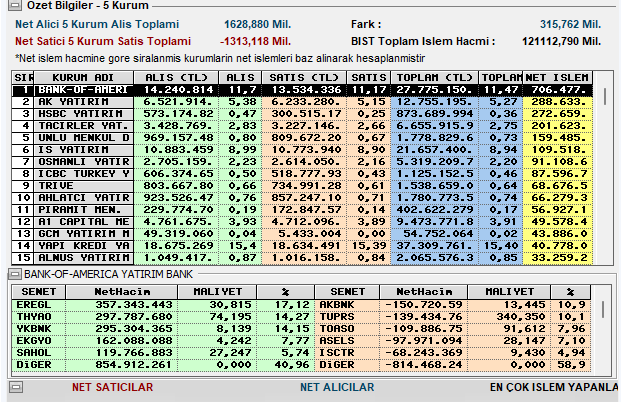Select the AHLATCI YATIR row

[302, 198]
